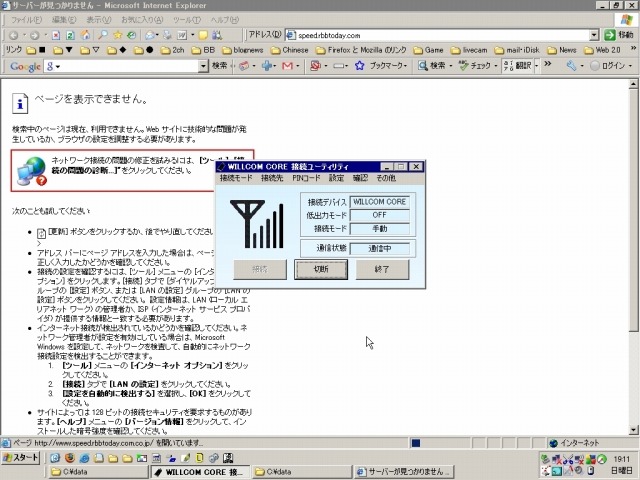Refresh the page using the green refresh icon

(70, 36)
